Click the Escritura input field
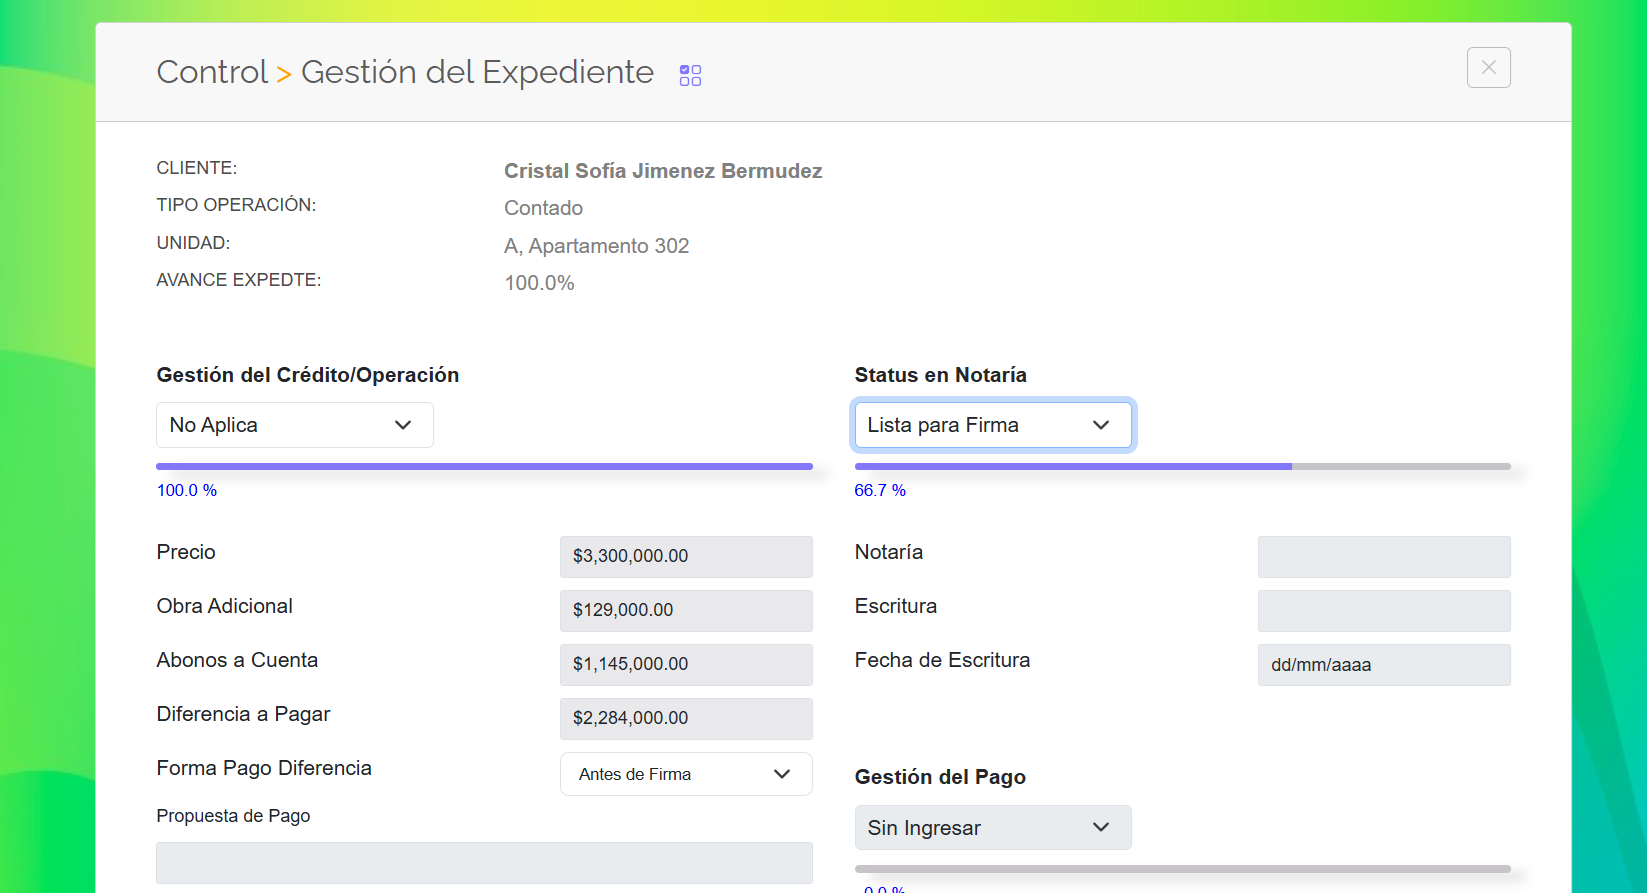 tap(1383, 610)
